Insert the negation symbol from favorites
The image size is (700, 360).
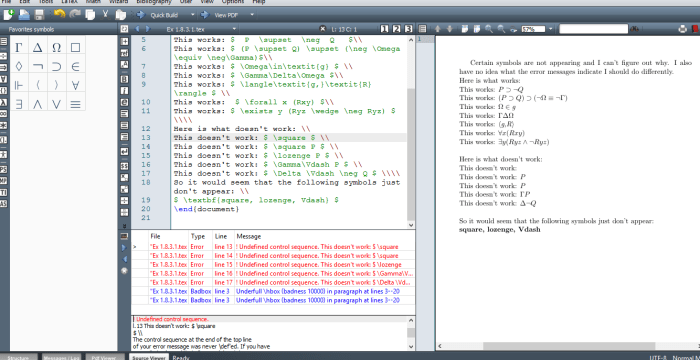pos(38,67)
